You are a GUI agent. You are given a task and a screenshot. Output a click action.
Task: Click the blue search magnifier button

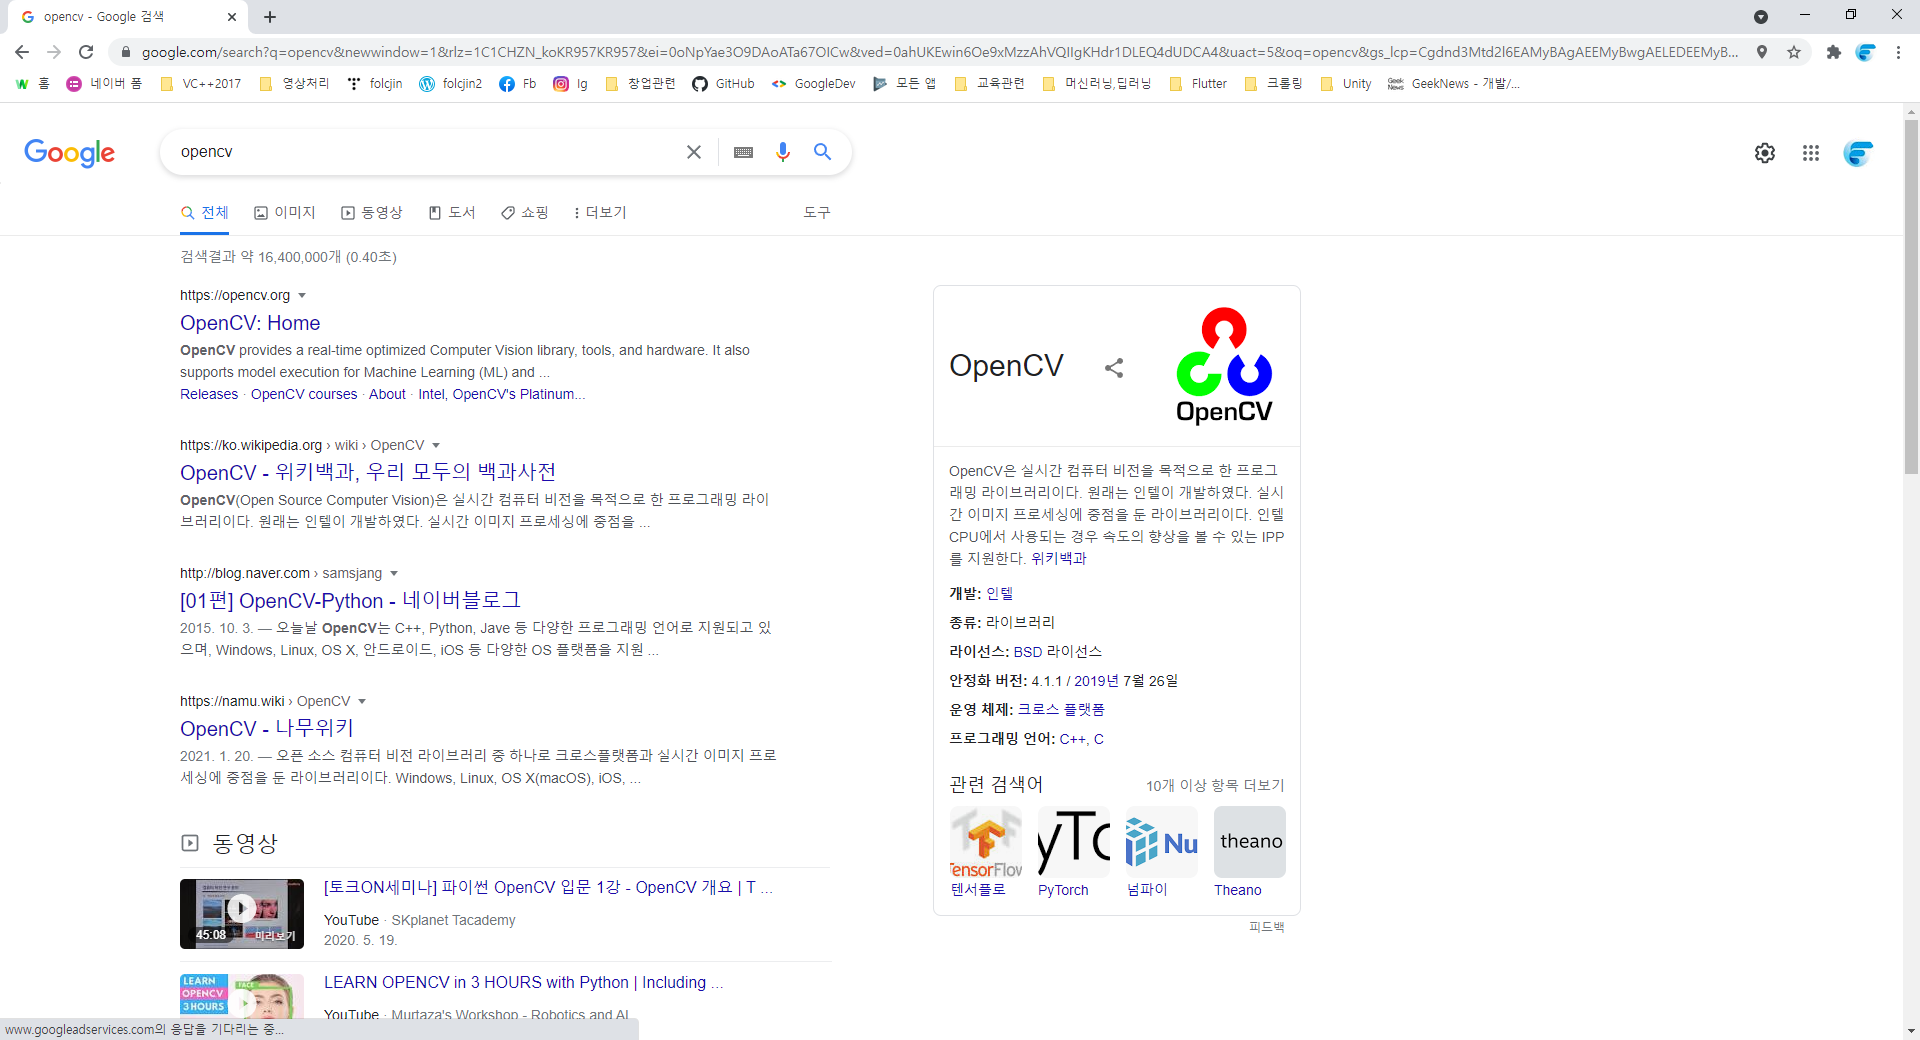click(822, 152)
